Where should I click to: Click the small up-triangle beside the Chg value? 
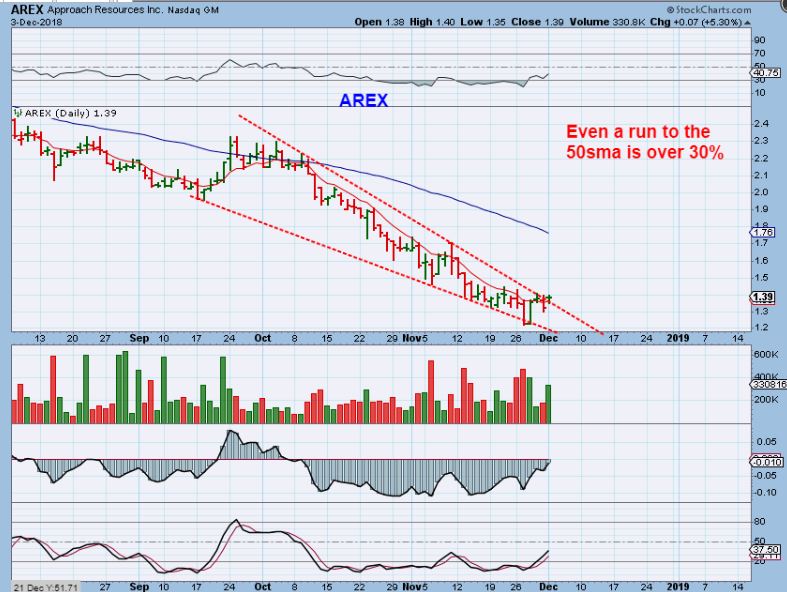pos(748,23)
